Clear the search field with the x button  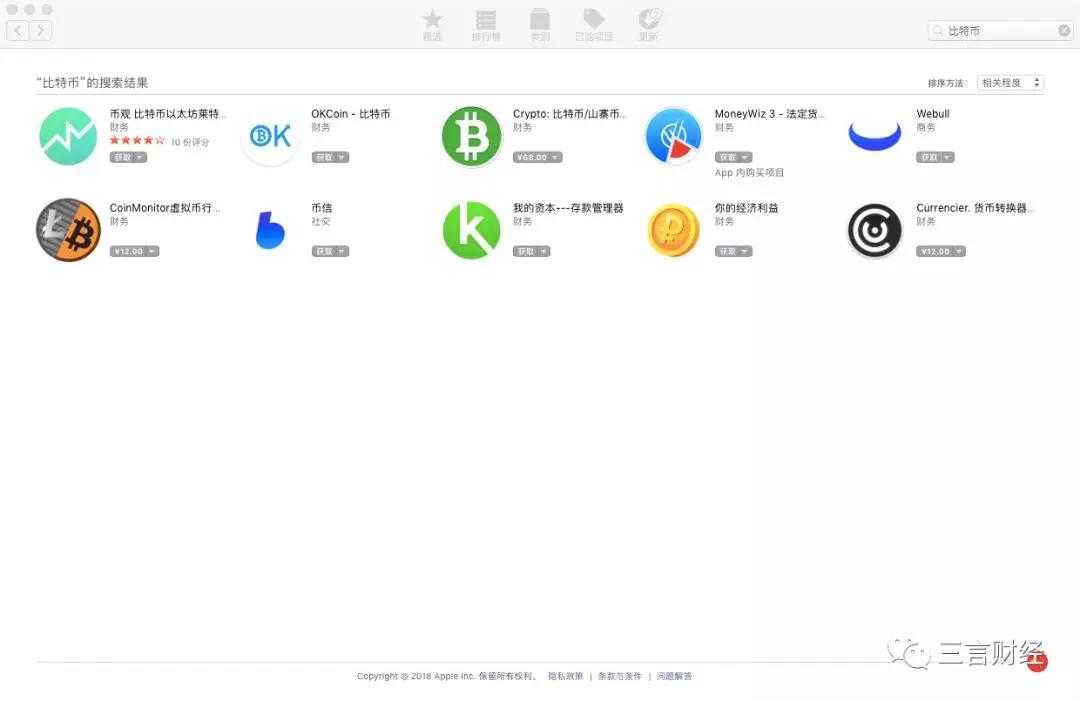pyautogui.click(x=1064, y=30)
